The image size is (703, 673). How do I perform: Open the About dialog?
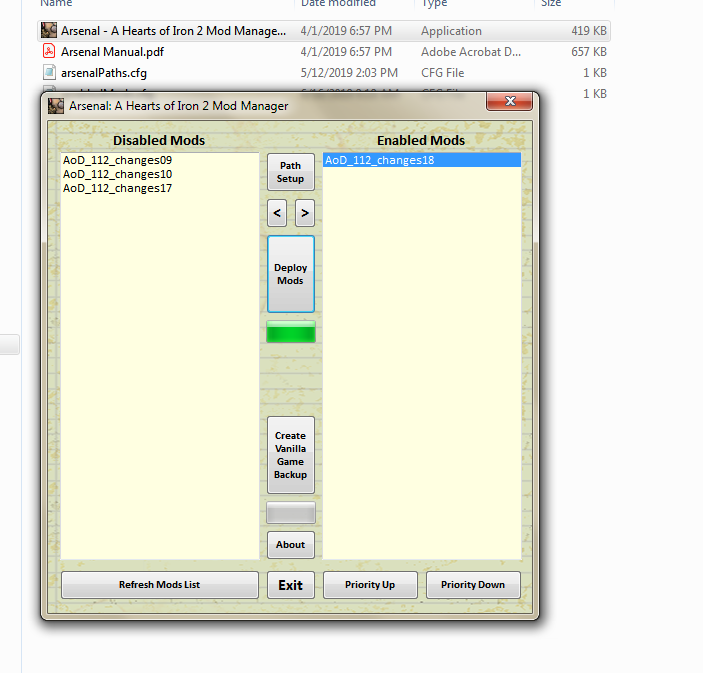point(291,545)
